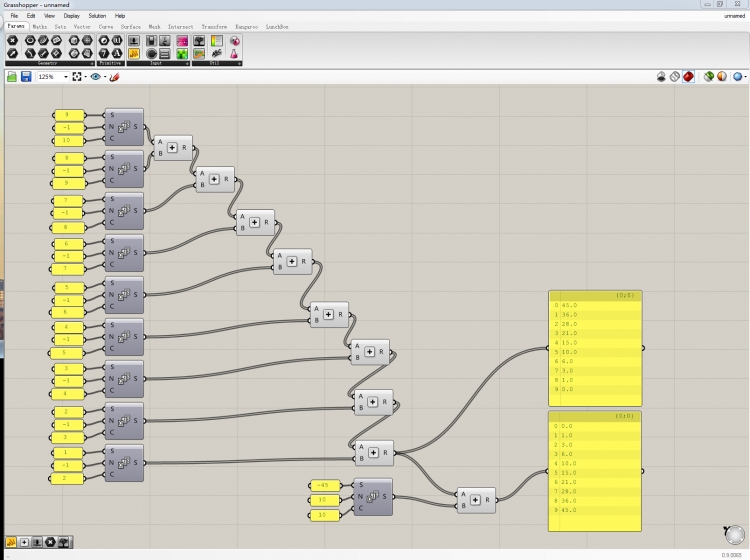
Task: Activate the red Sketch pen tool
Action: tap(114, 77)
